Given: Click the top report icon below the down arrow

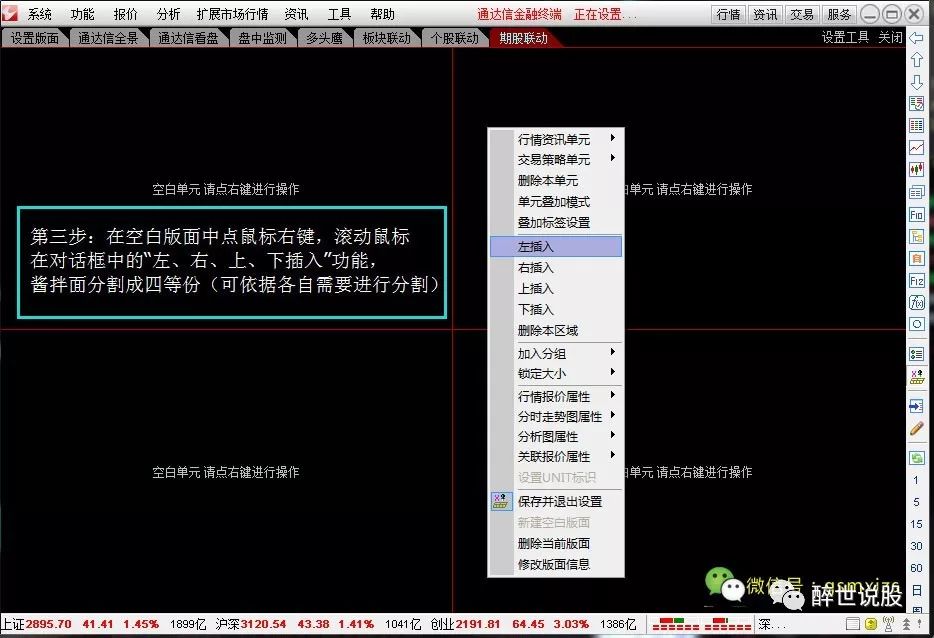Looking at the screenshot, I should click(917, 104).
